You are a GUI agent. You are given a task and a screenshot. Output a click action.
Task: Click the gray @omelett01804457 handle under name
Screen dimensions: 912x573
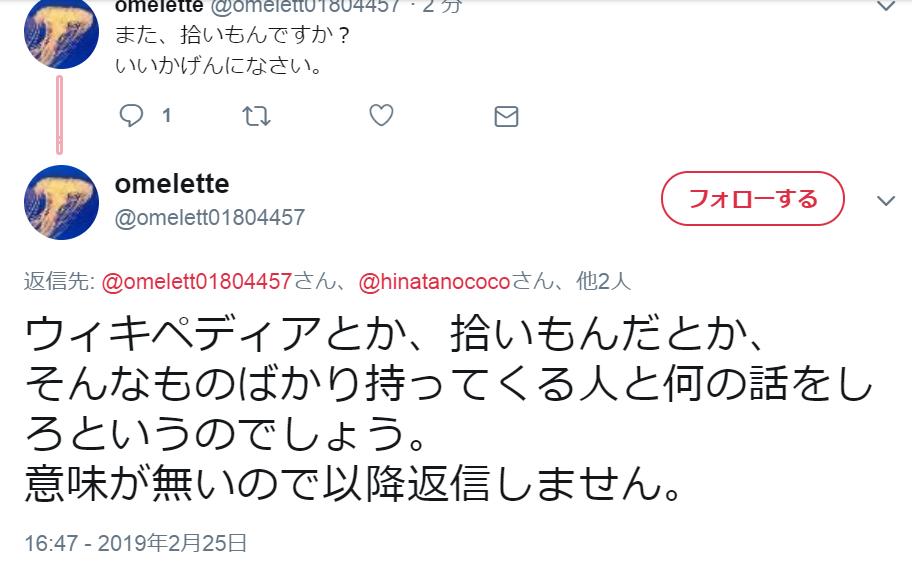click(210, 217)
